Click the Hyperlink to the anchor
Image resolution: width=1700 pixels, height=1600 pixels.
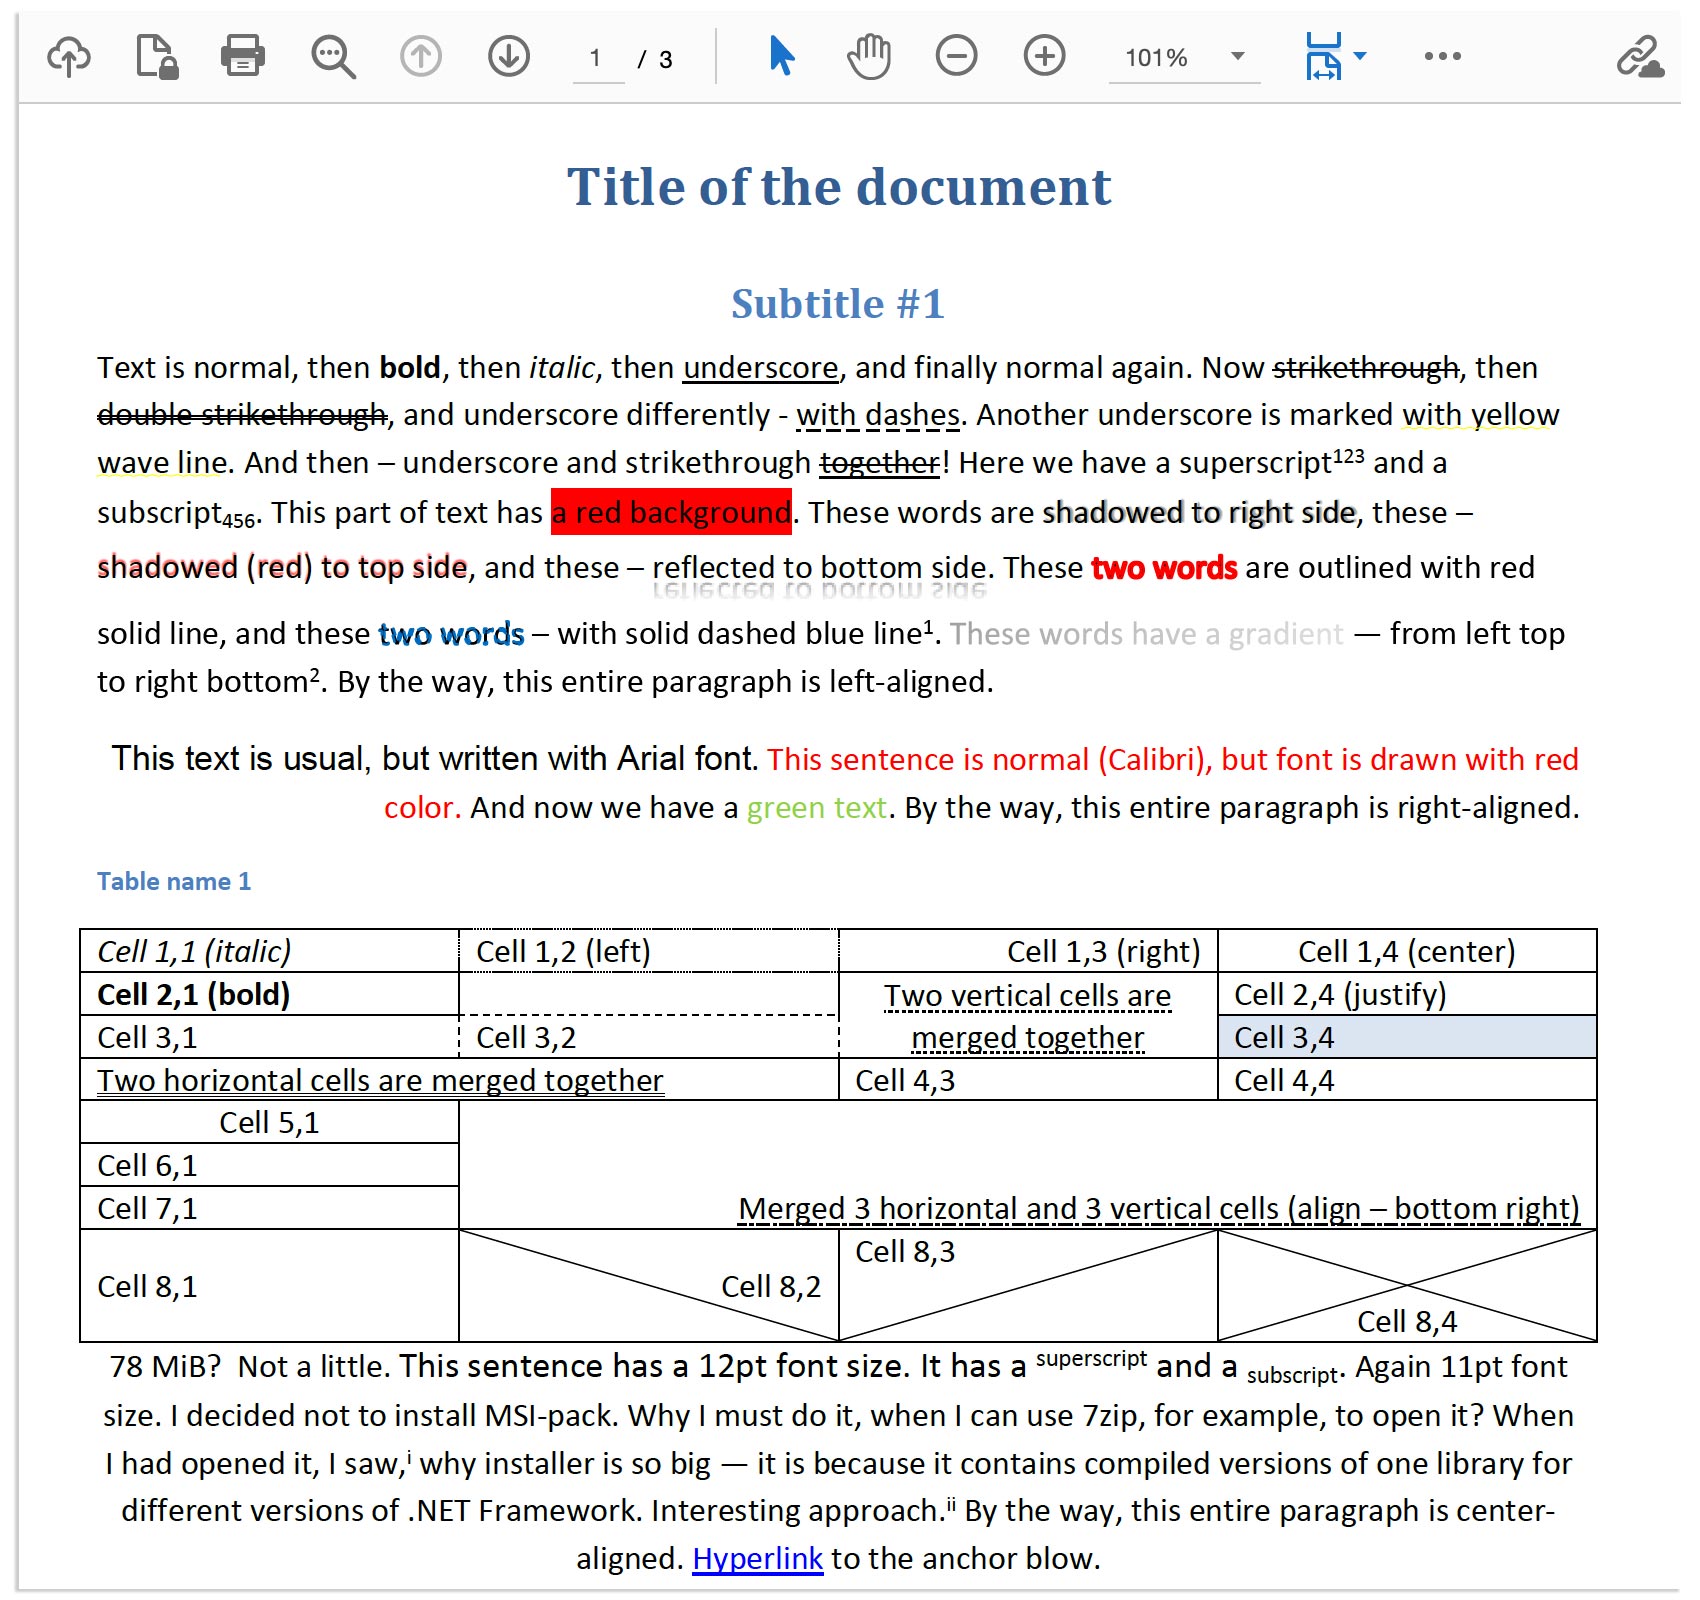pyautogui.click(x=758, y=1558)
